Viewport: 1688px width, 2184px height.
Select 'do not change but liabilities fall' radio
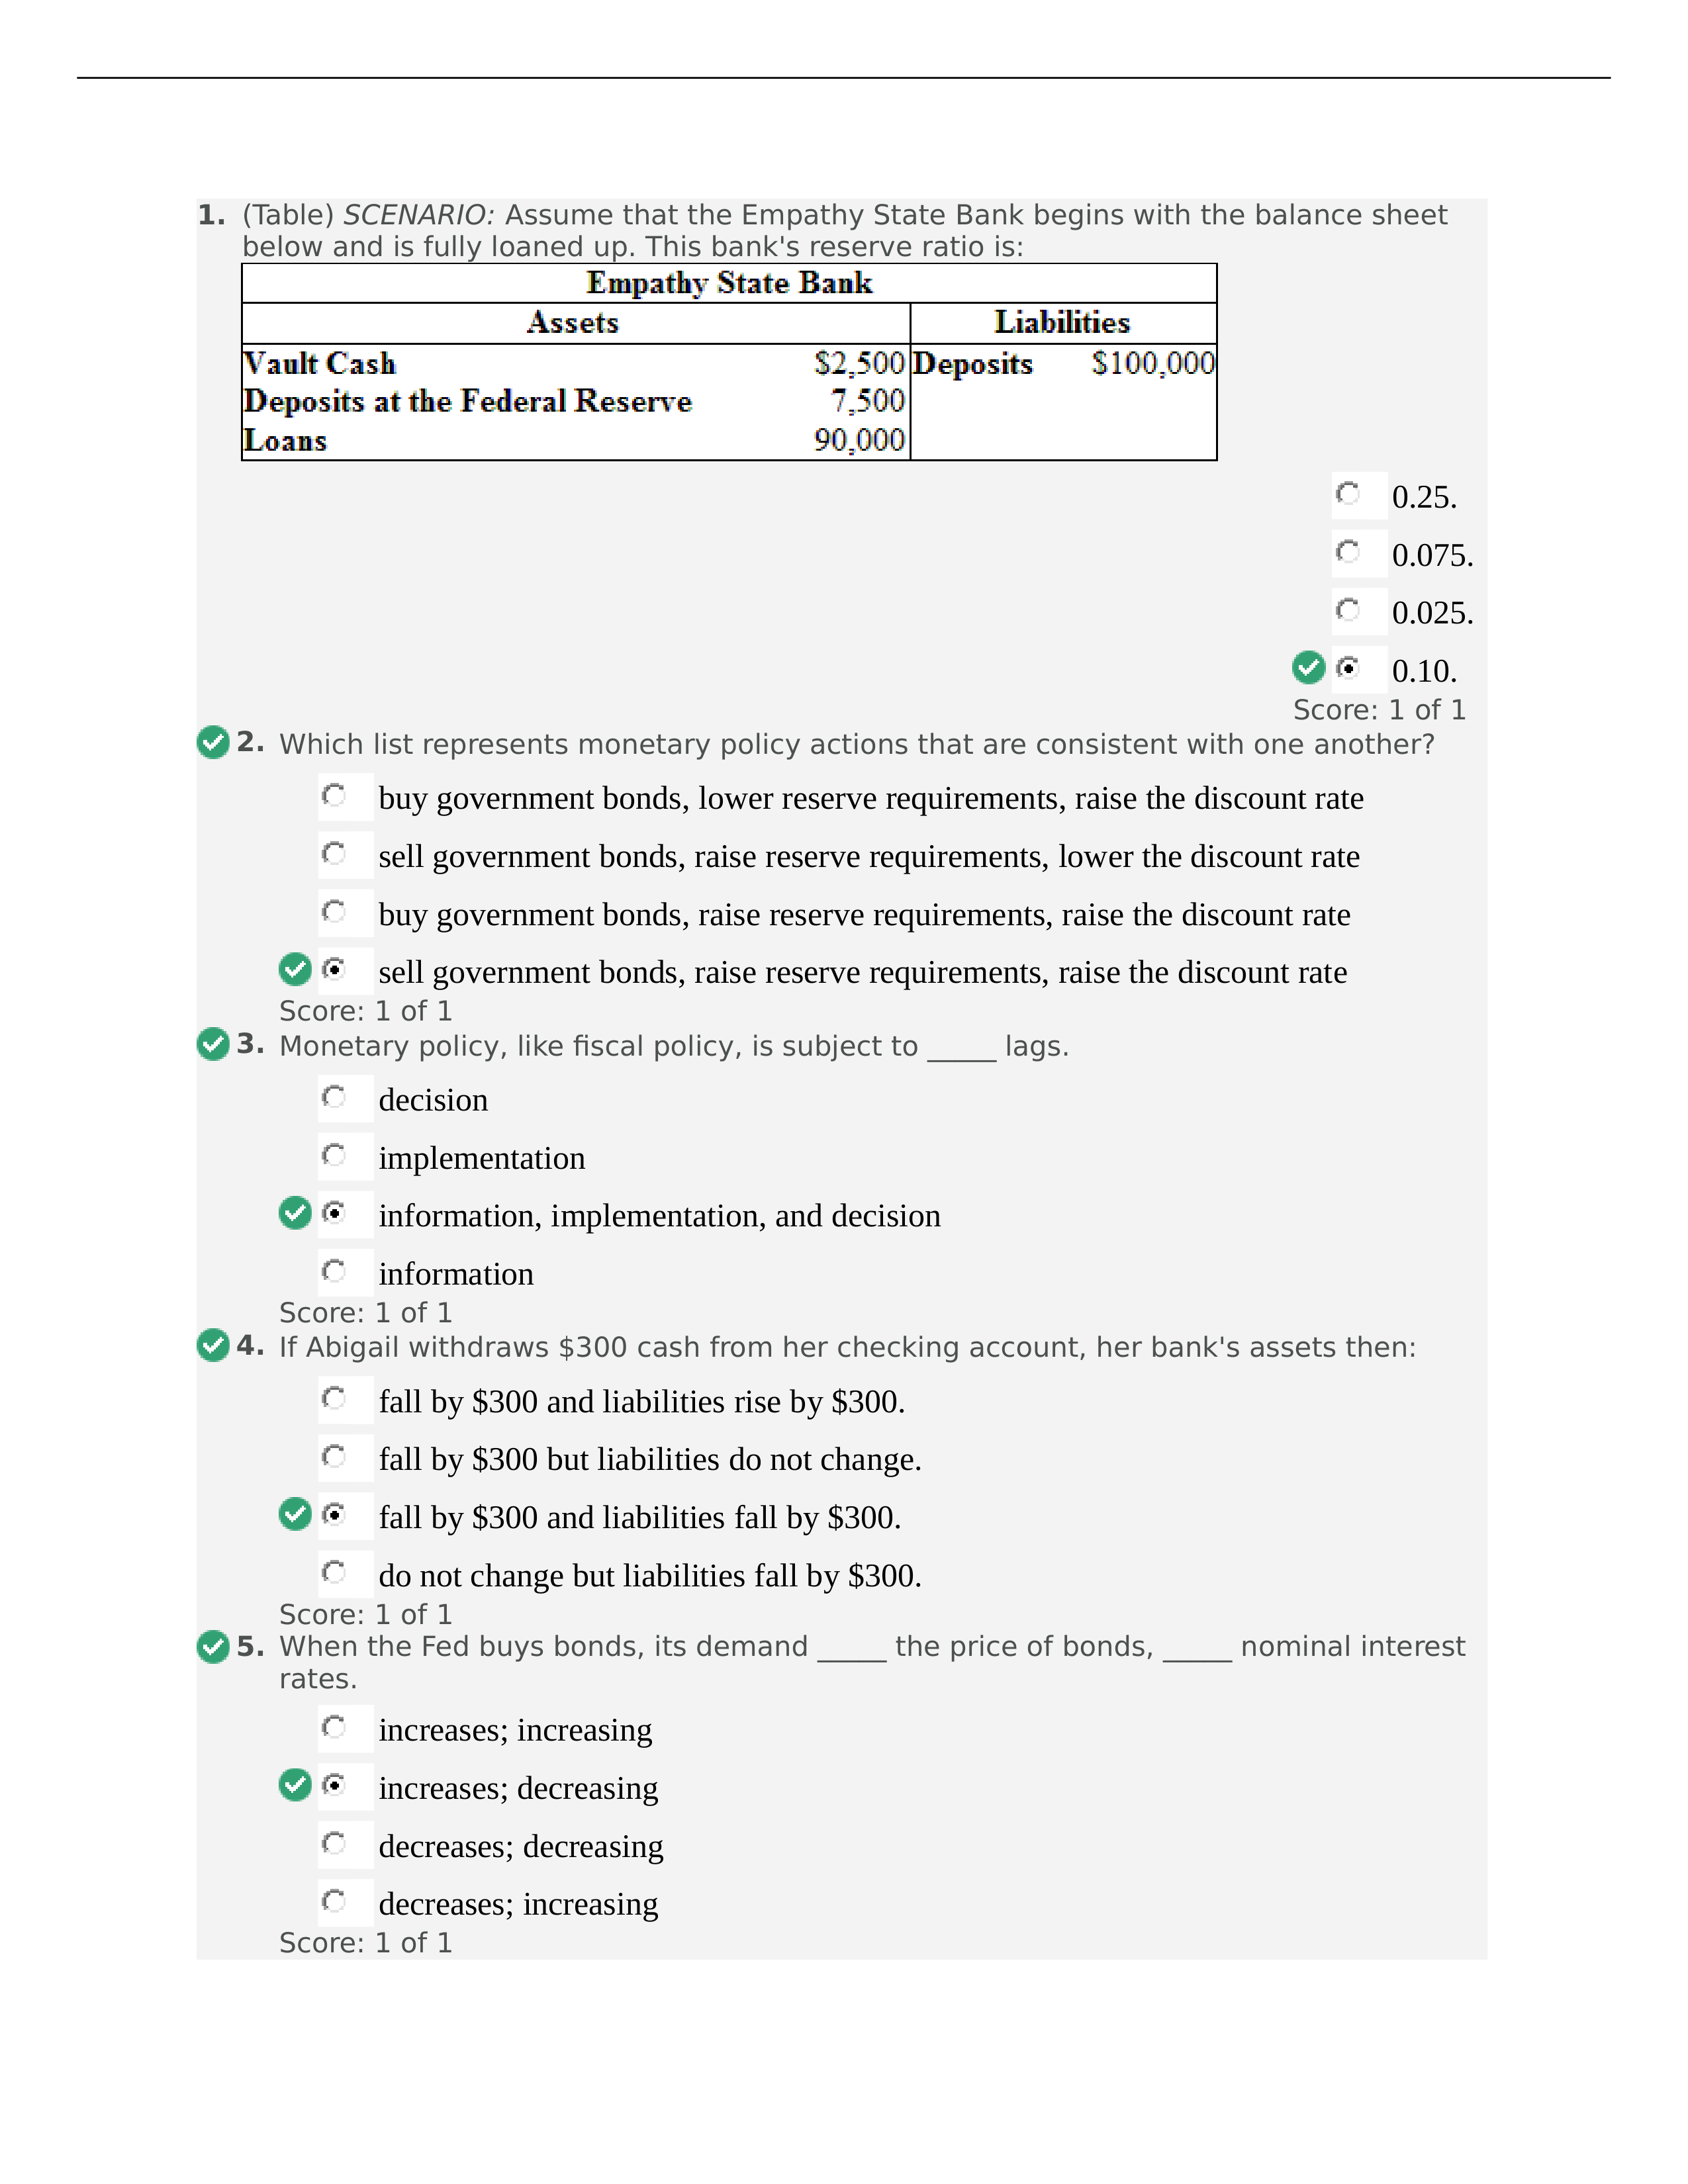point(334,1573)
